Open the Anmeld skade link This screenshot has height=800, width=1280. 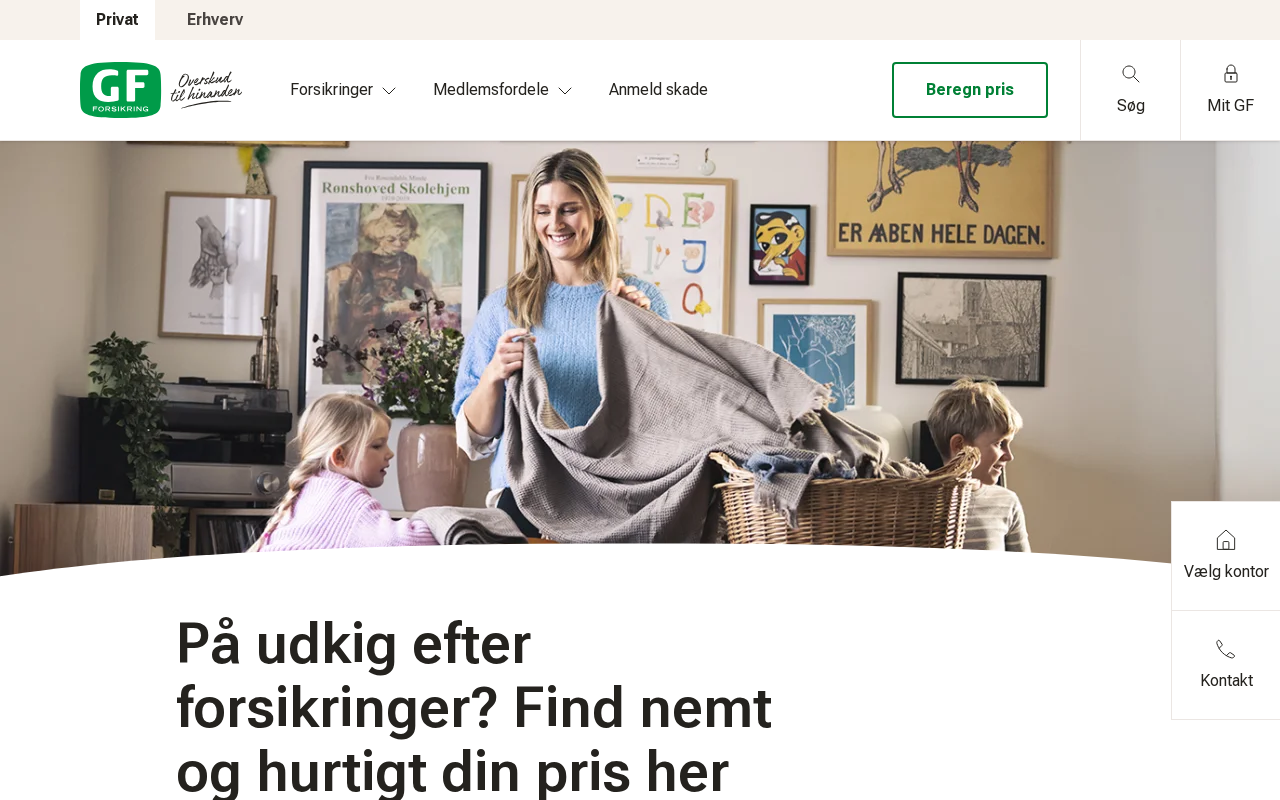coord(658,90)
